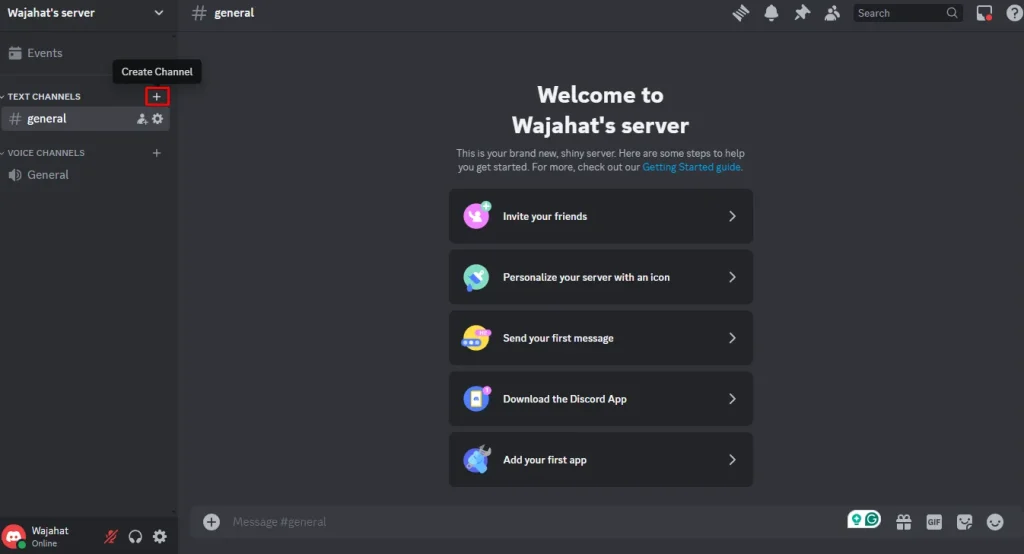1024x554 pixels.
Task: Show pinned messages
Action: 802,13
